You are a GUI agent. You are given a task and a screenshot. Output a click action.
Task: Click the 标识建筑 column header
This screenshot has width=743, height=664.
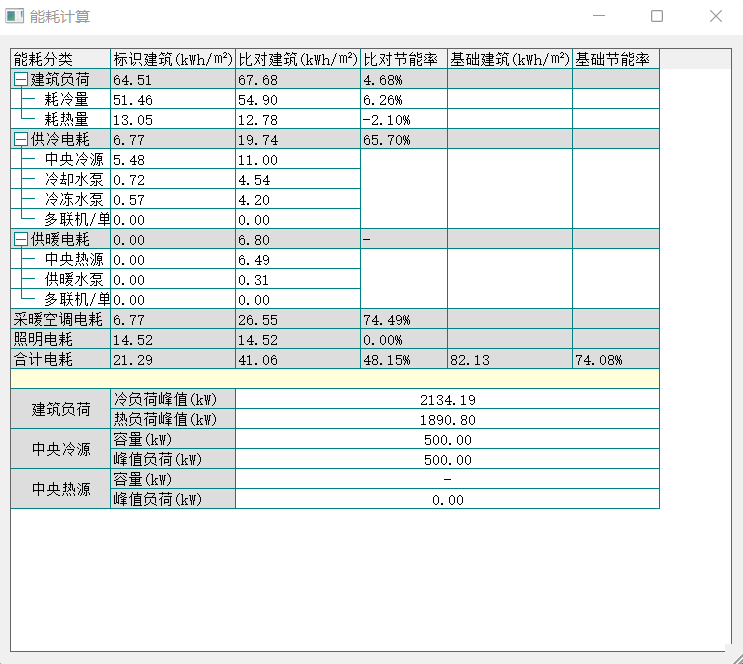tap(172, 60)
